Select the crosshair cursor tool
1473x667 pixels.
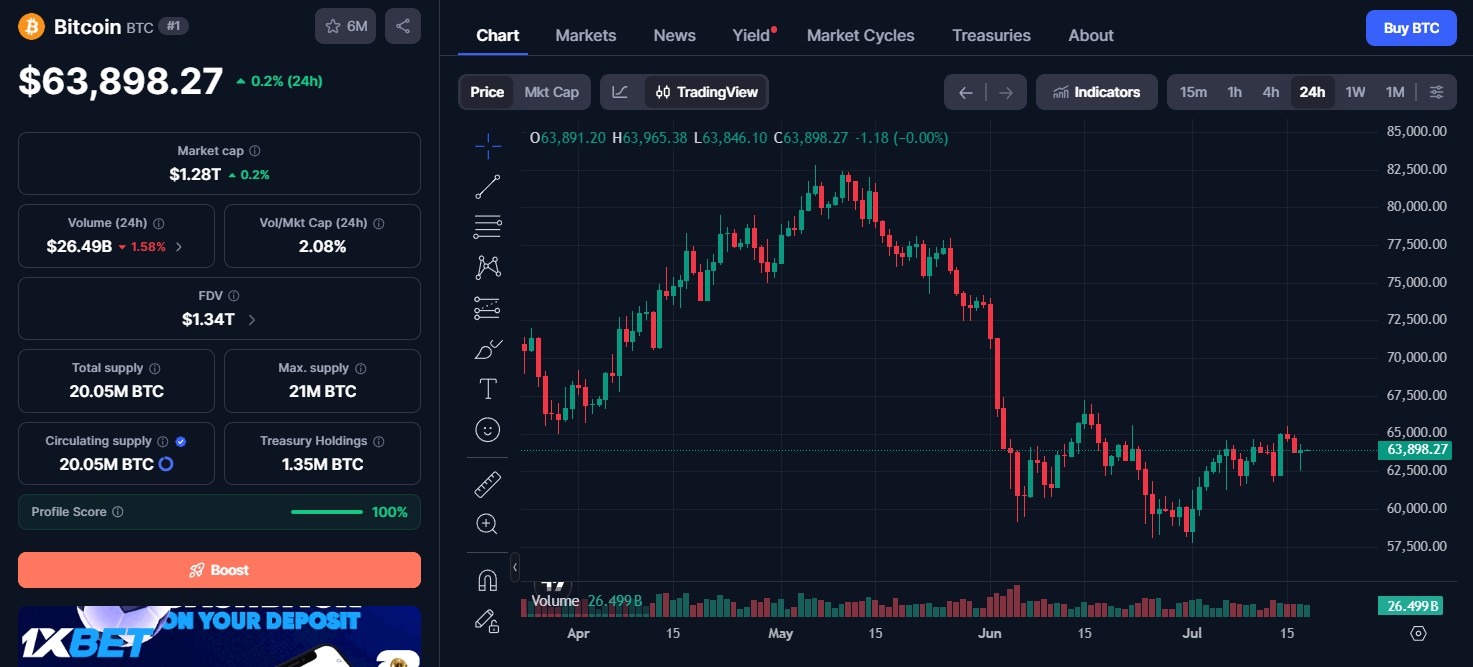[488, 146]
